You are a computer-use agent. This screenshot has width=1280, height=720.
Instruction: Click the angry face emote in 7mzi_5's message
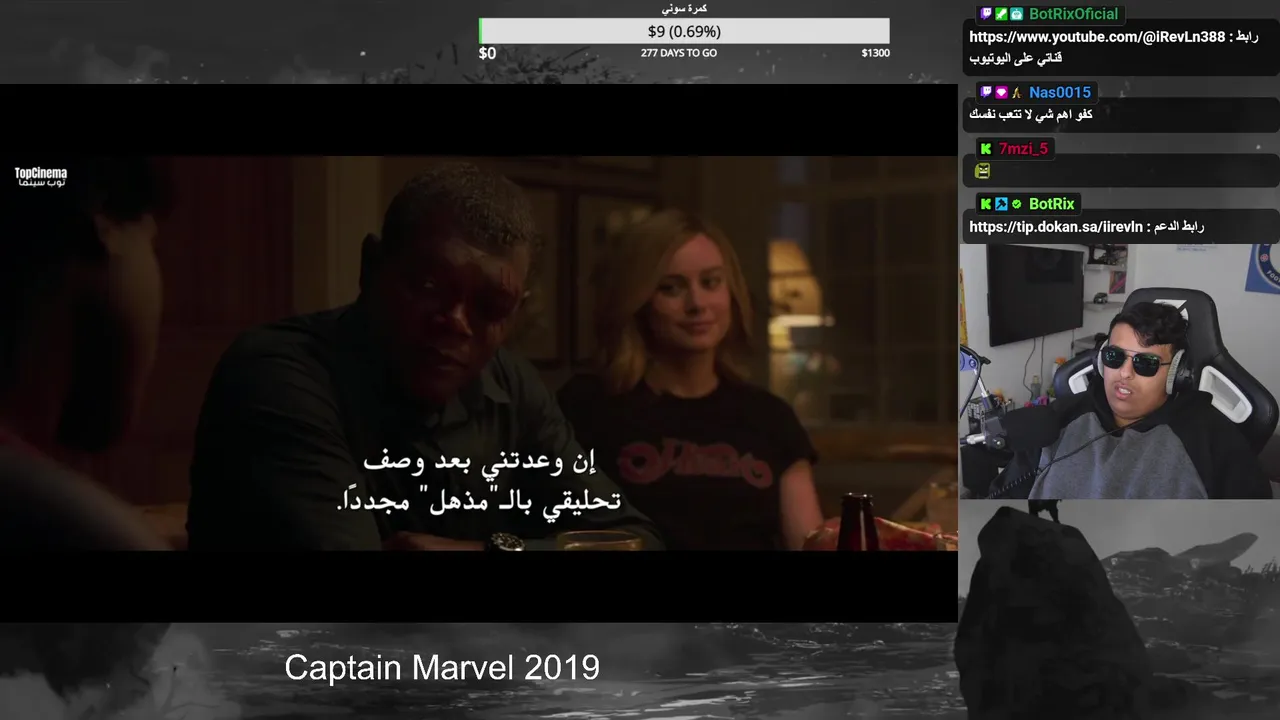pyautogui.click(x=983, y=171)
